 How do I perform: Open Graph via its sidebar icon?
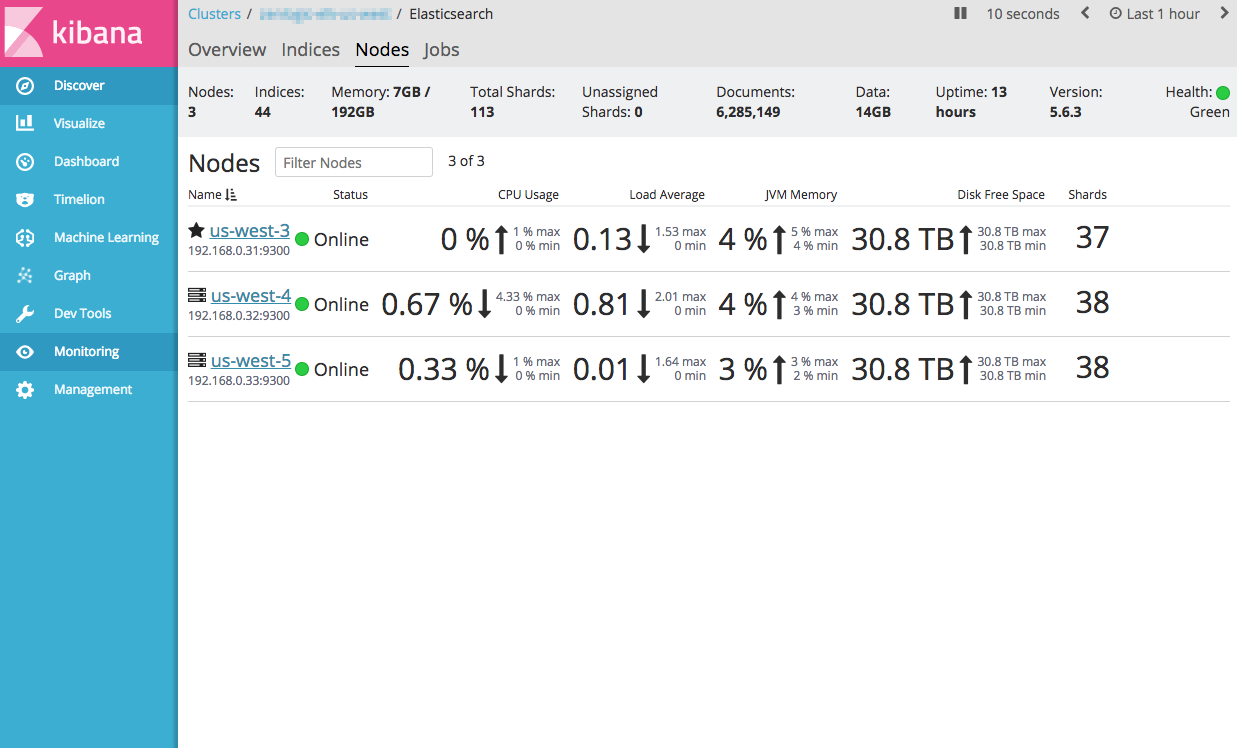tap(25, 276)
